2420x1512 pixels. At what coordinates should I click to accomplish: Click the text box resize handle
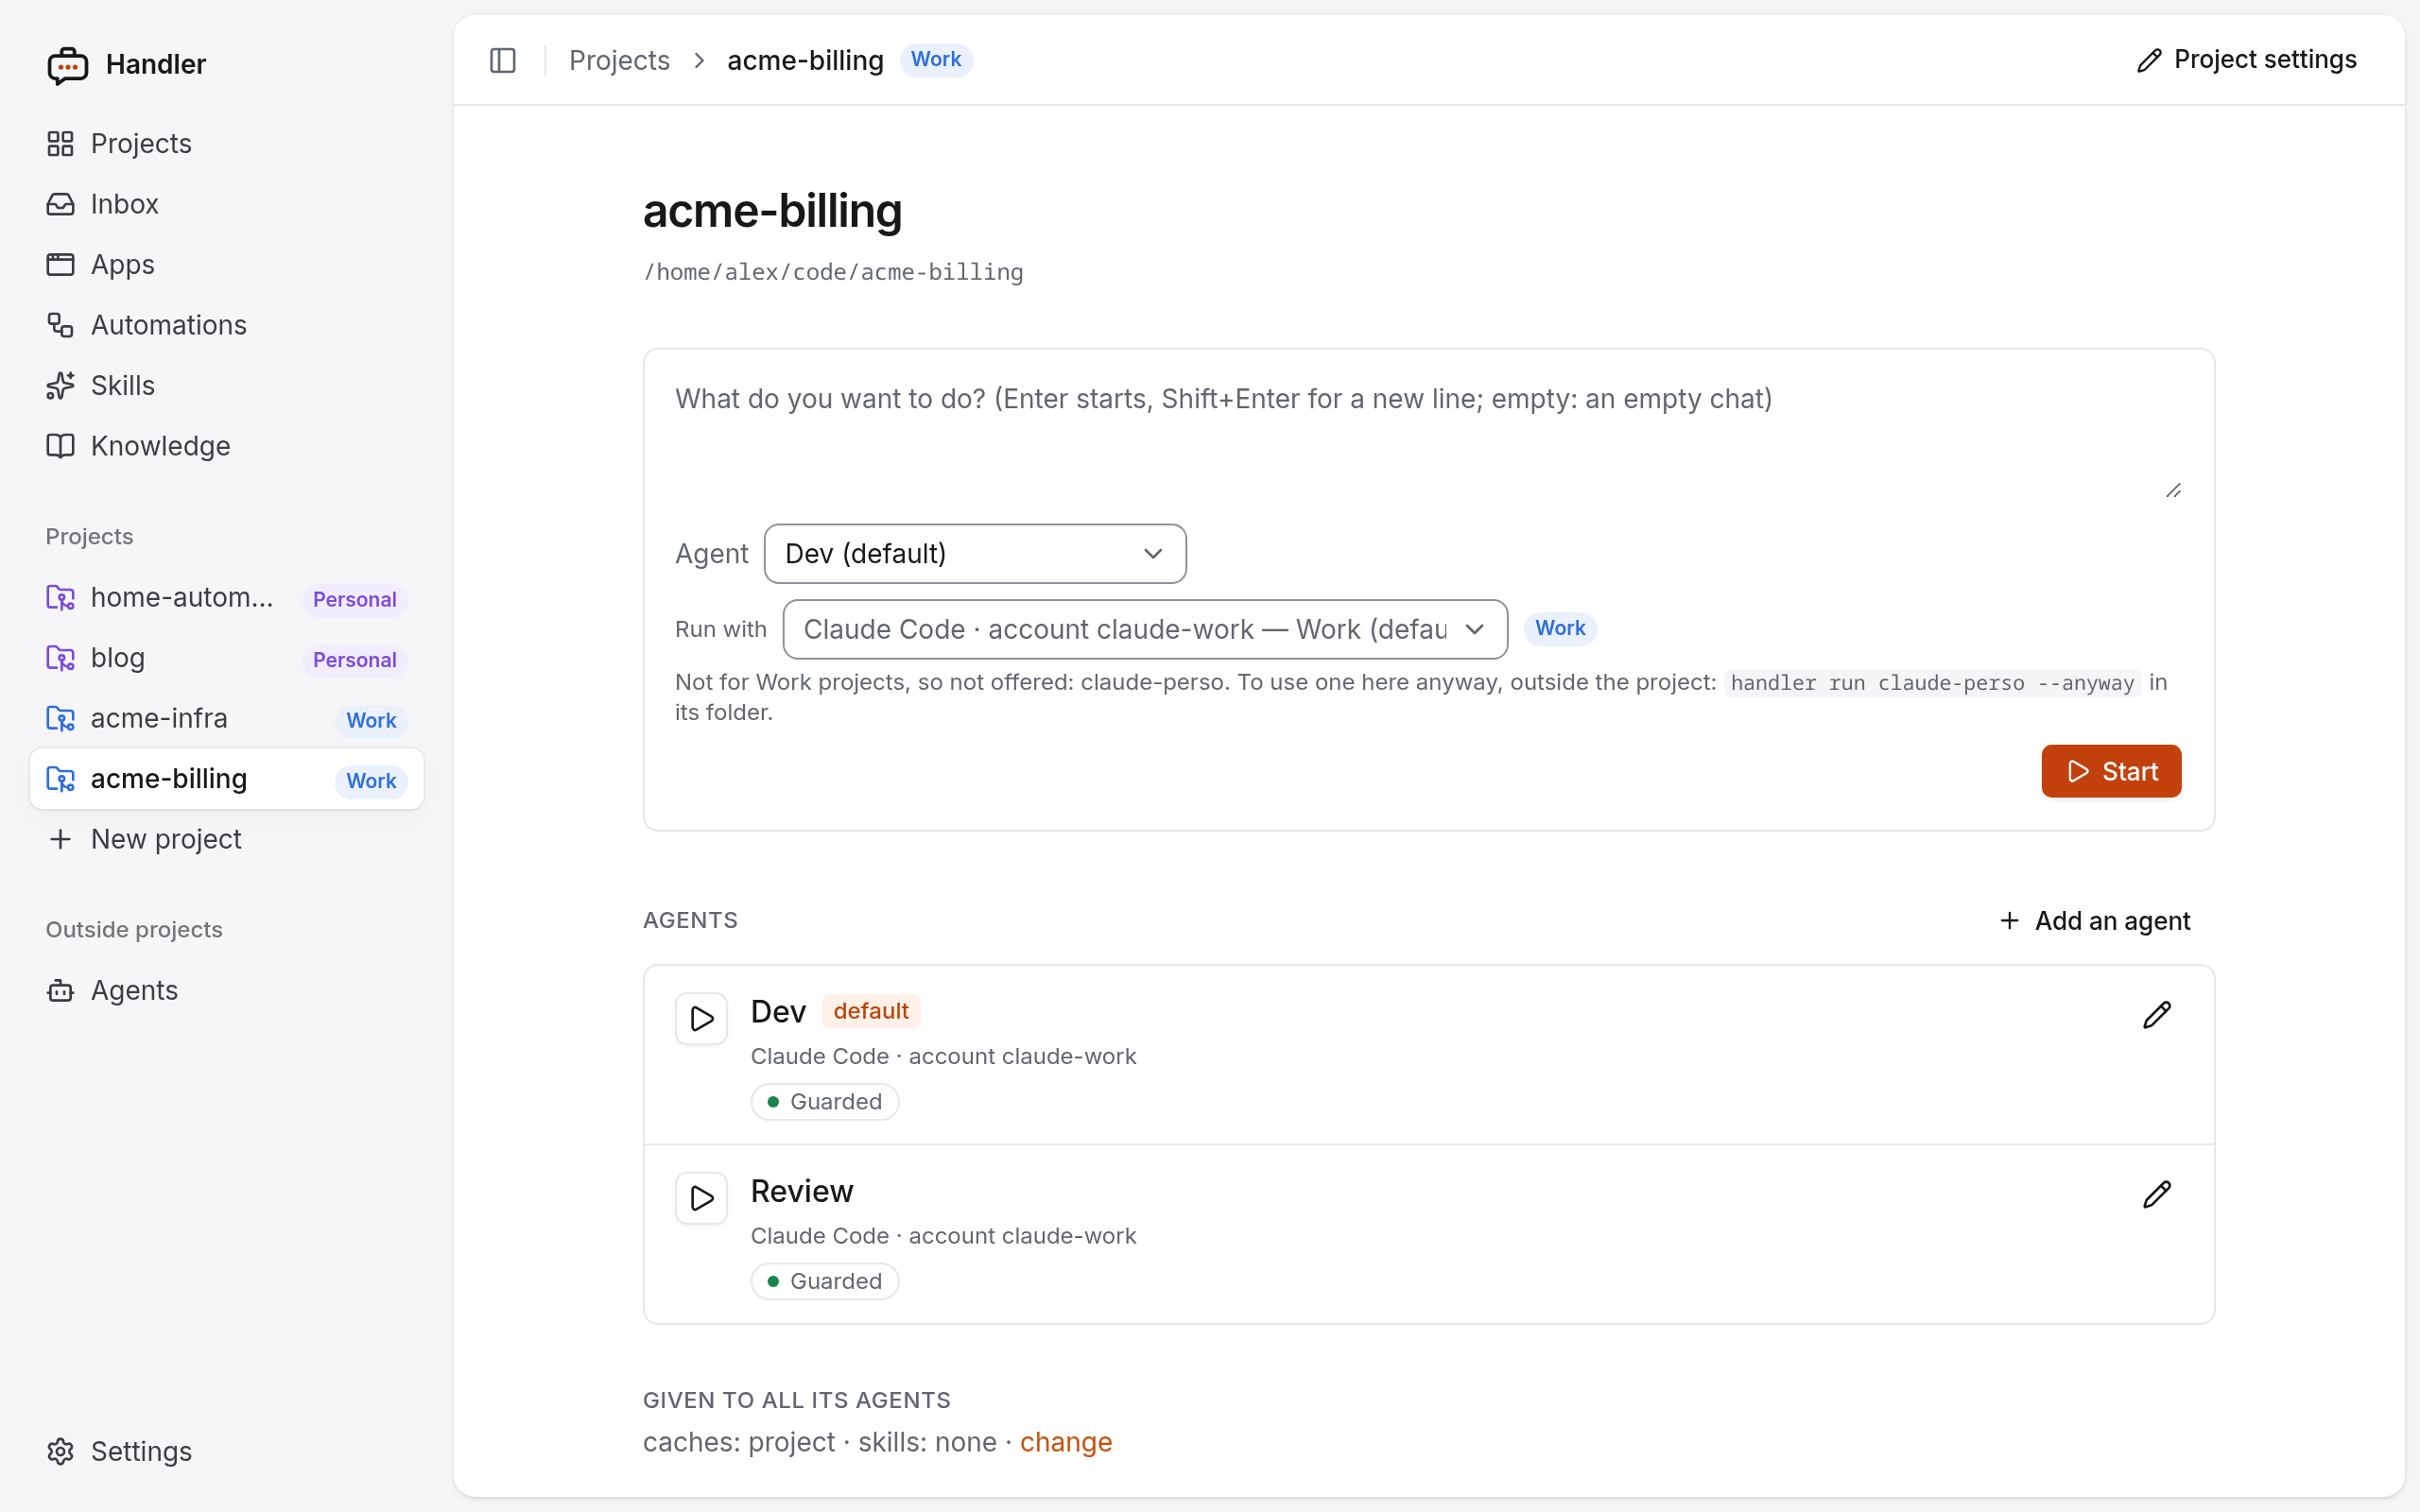click(2173, 490)
